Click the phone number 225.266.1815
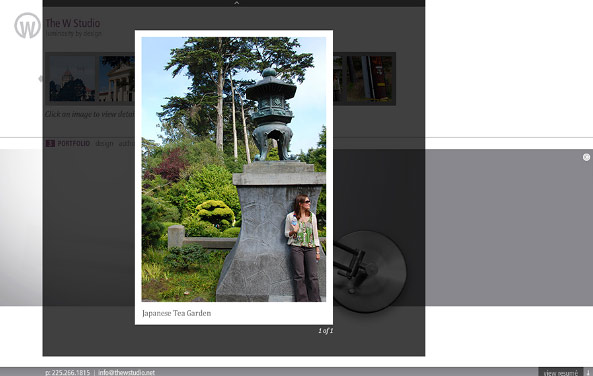This screenshot has height=376, width=593. click(68, 373)
